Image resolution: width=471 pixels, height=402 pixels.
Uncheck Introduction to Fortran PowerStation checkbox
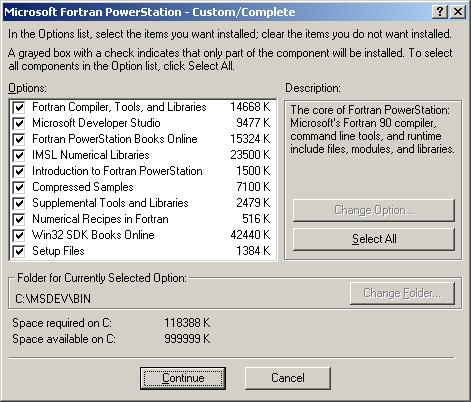[19, 171]
